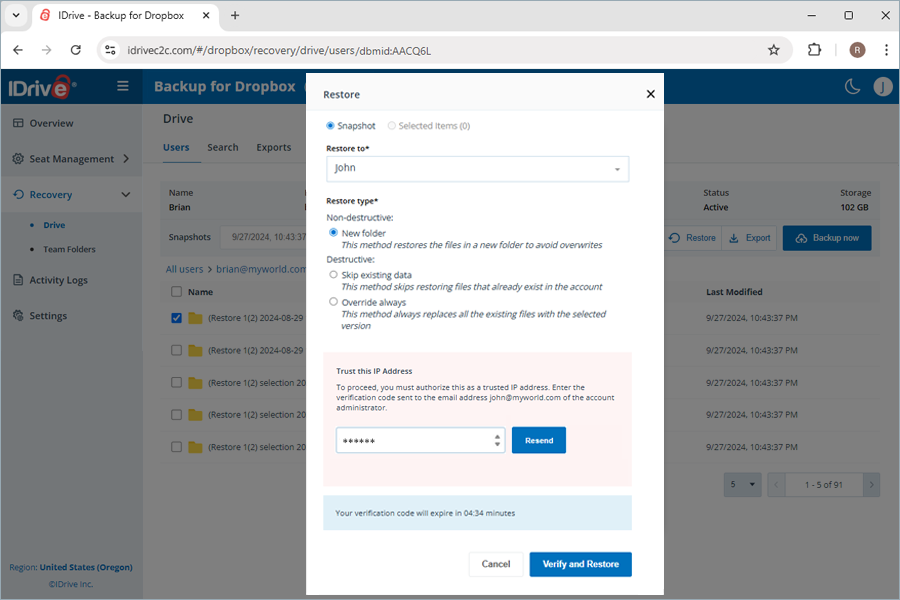Increase the verification code with the up stepper
This screenshot has width=900, height=600.
click(x=497, y=435)
